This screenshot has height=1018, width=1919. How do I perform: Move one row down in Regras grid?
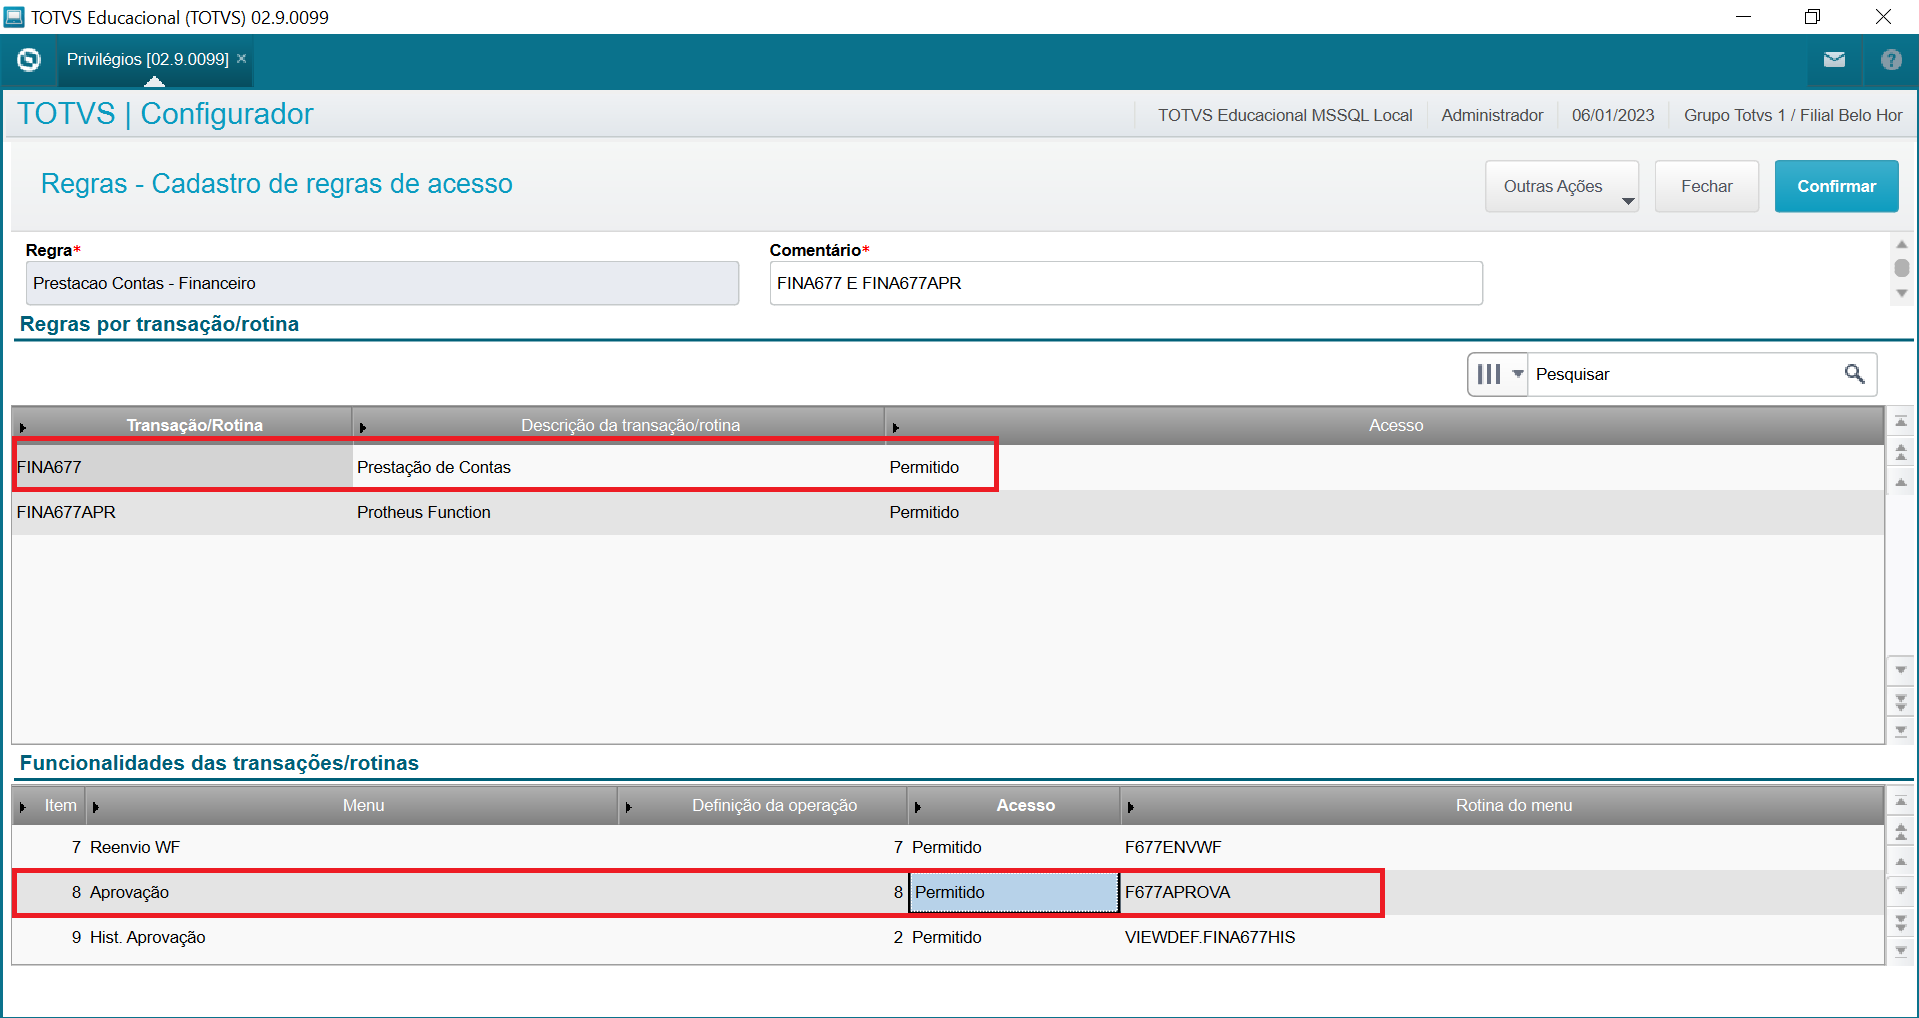point(1901,669)
